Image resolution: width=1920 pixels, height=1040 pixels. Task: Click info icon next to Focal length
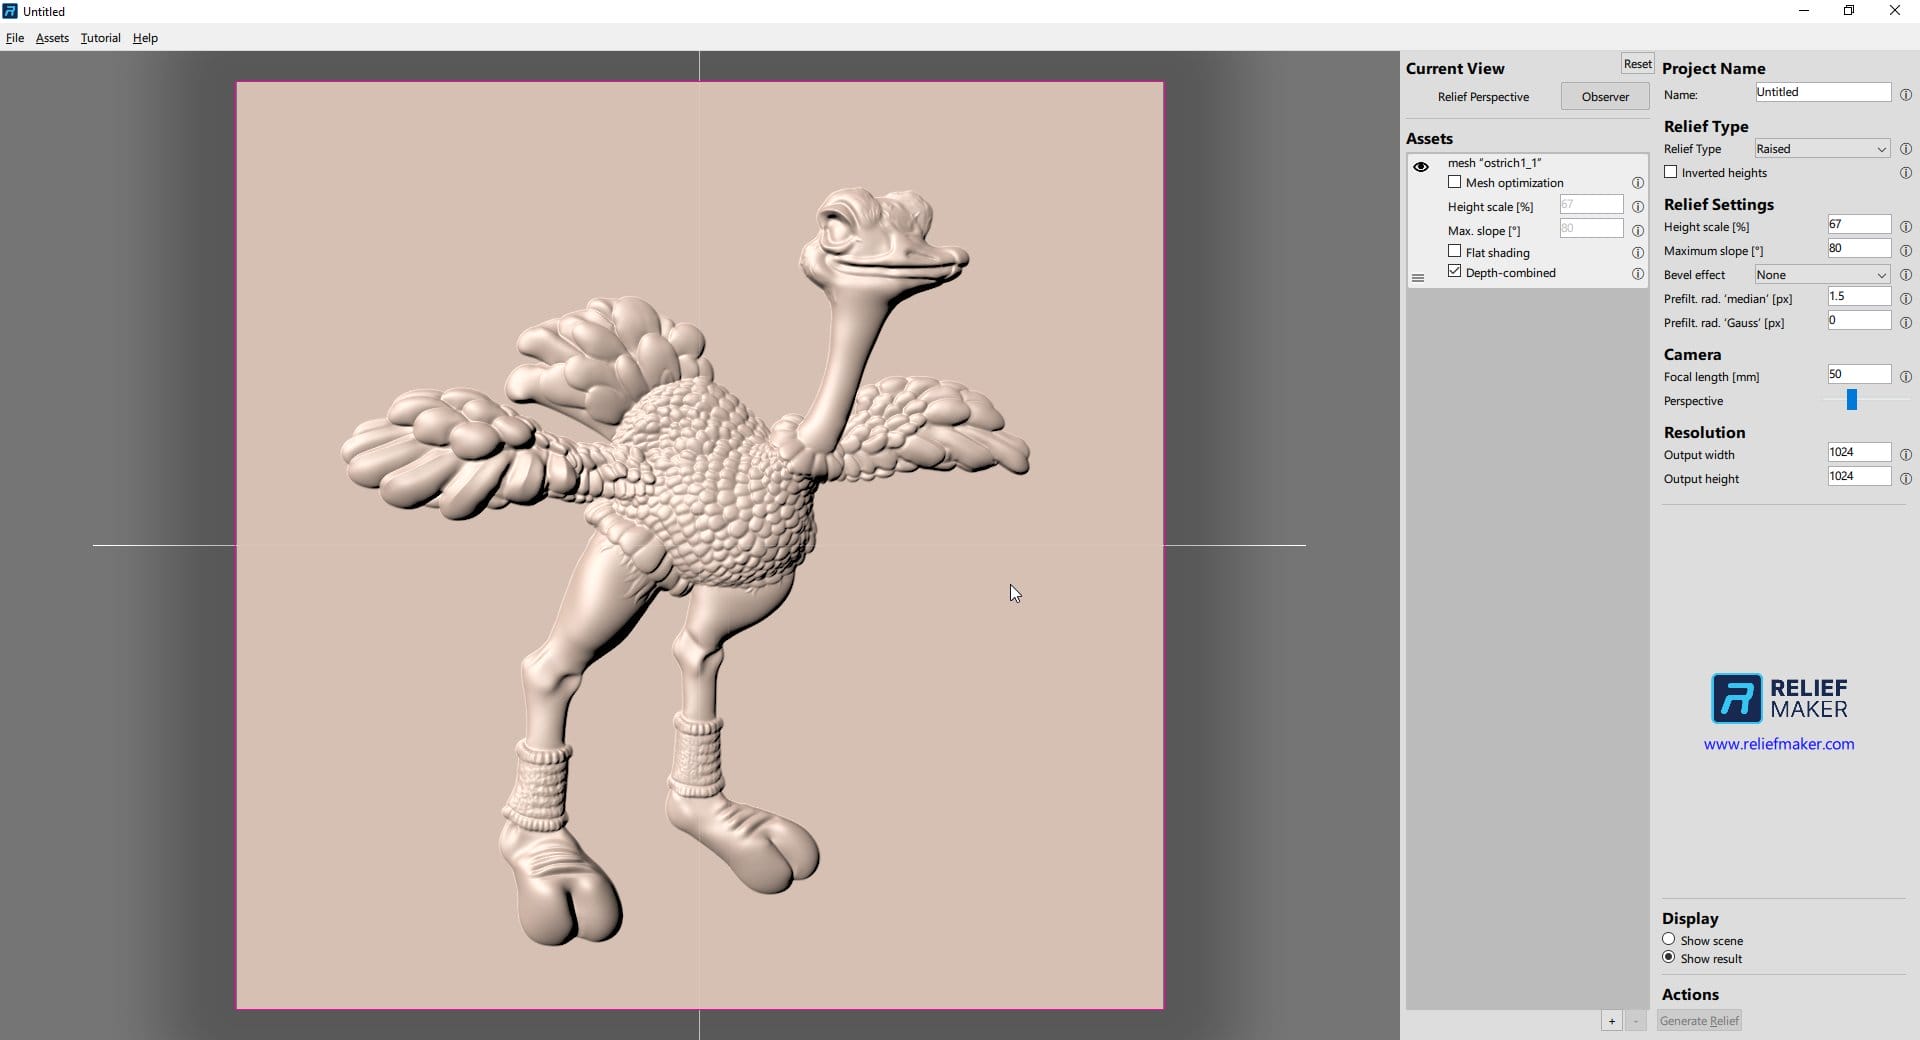(1905, 377)
